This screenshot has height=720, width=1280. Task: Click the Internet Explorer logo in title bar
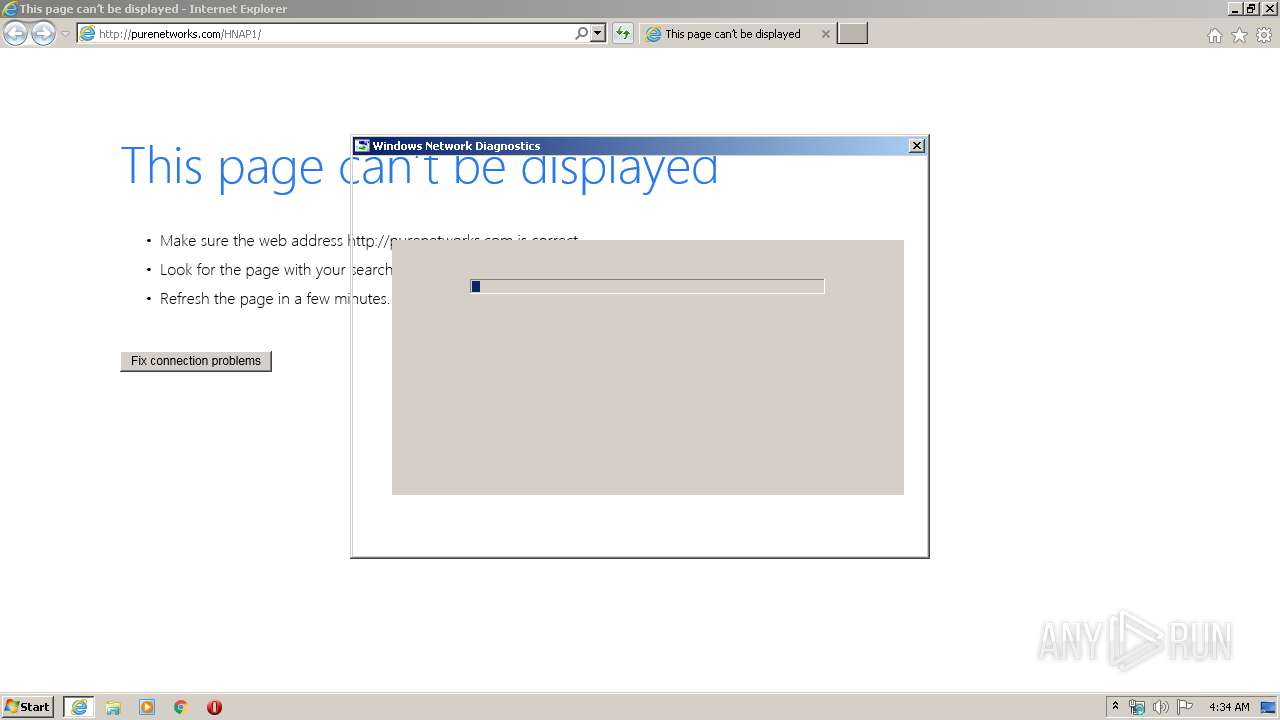[x=10, y=9]
